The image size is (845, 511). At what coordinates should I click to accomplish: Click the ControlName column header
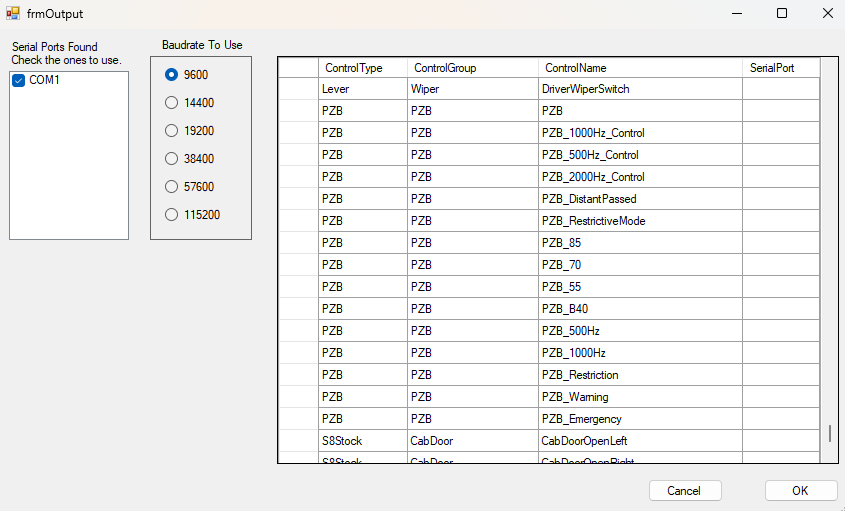[640, 68]
